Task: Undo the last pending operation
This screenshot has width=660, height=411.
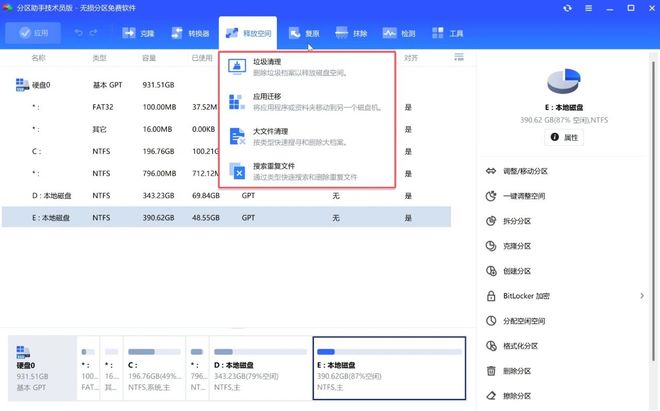Action: point(78,33)
